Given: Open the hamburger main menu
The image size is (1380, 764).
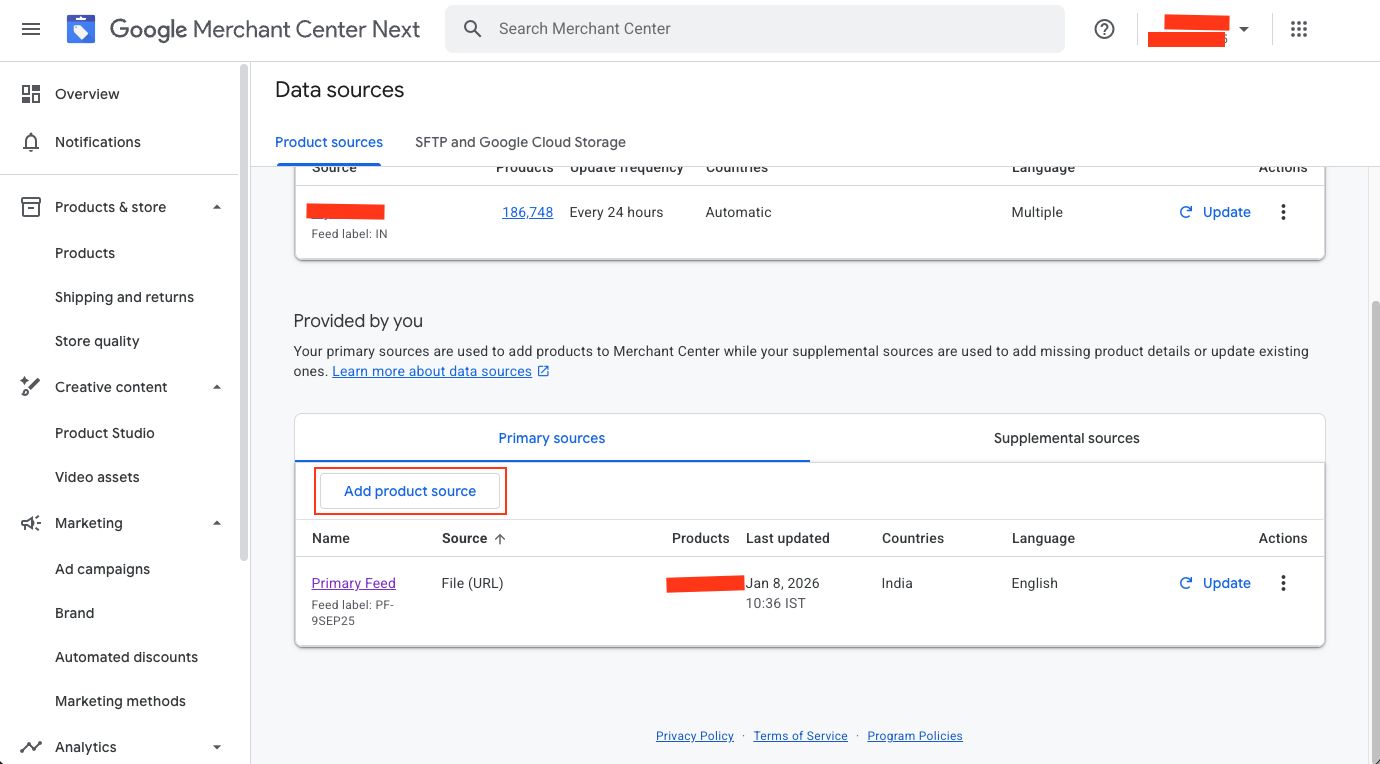Looking at the screenshot, I should 31,29.
